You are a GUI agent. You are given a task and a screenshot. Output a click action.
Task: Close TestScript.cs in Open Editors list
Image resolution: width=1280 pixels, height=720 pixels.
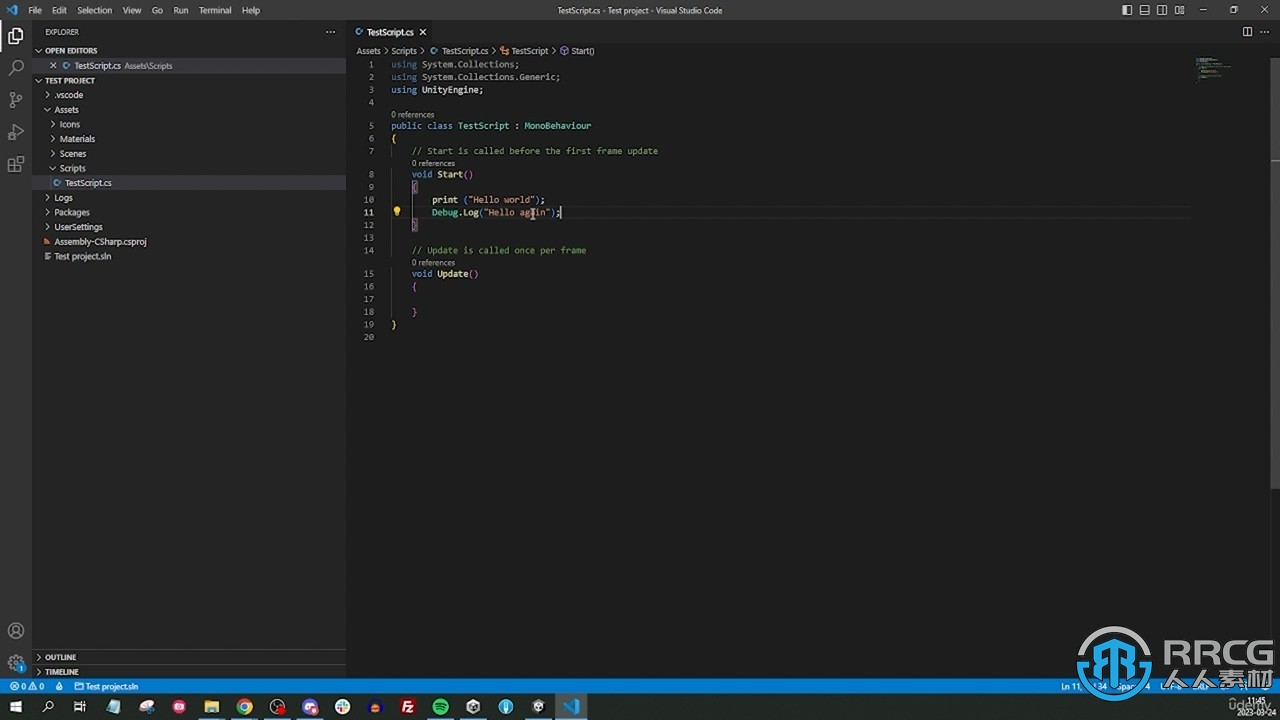click(53, 66)
